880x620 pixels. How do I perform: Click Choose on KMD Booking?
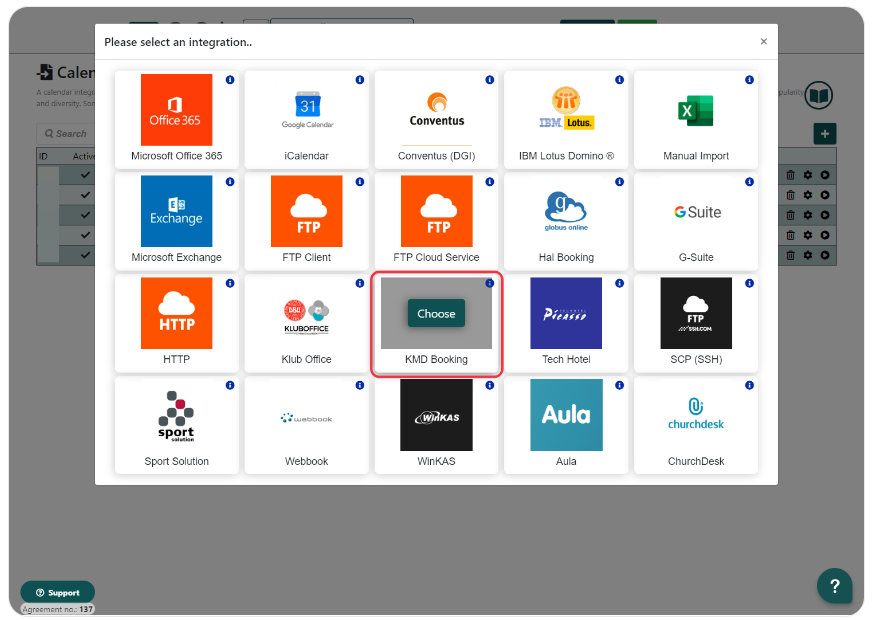pyautogui.click(x=436, y=314)
